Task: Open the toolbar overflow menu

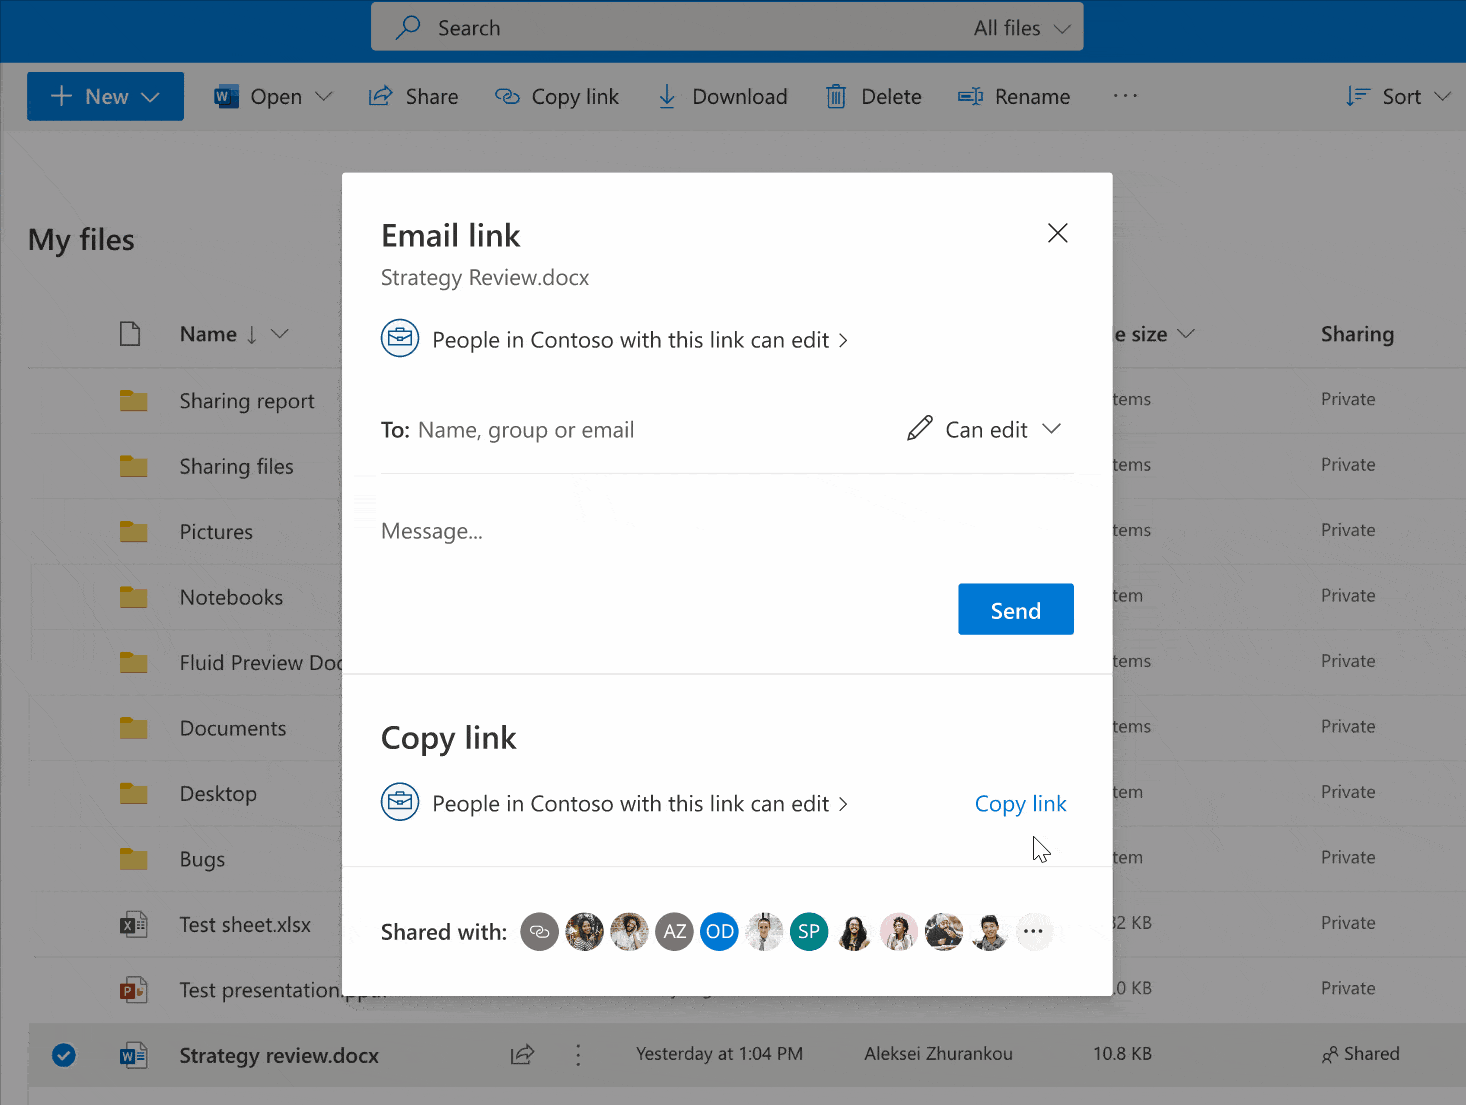Action: [x=1125, y=96]
